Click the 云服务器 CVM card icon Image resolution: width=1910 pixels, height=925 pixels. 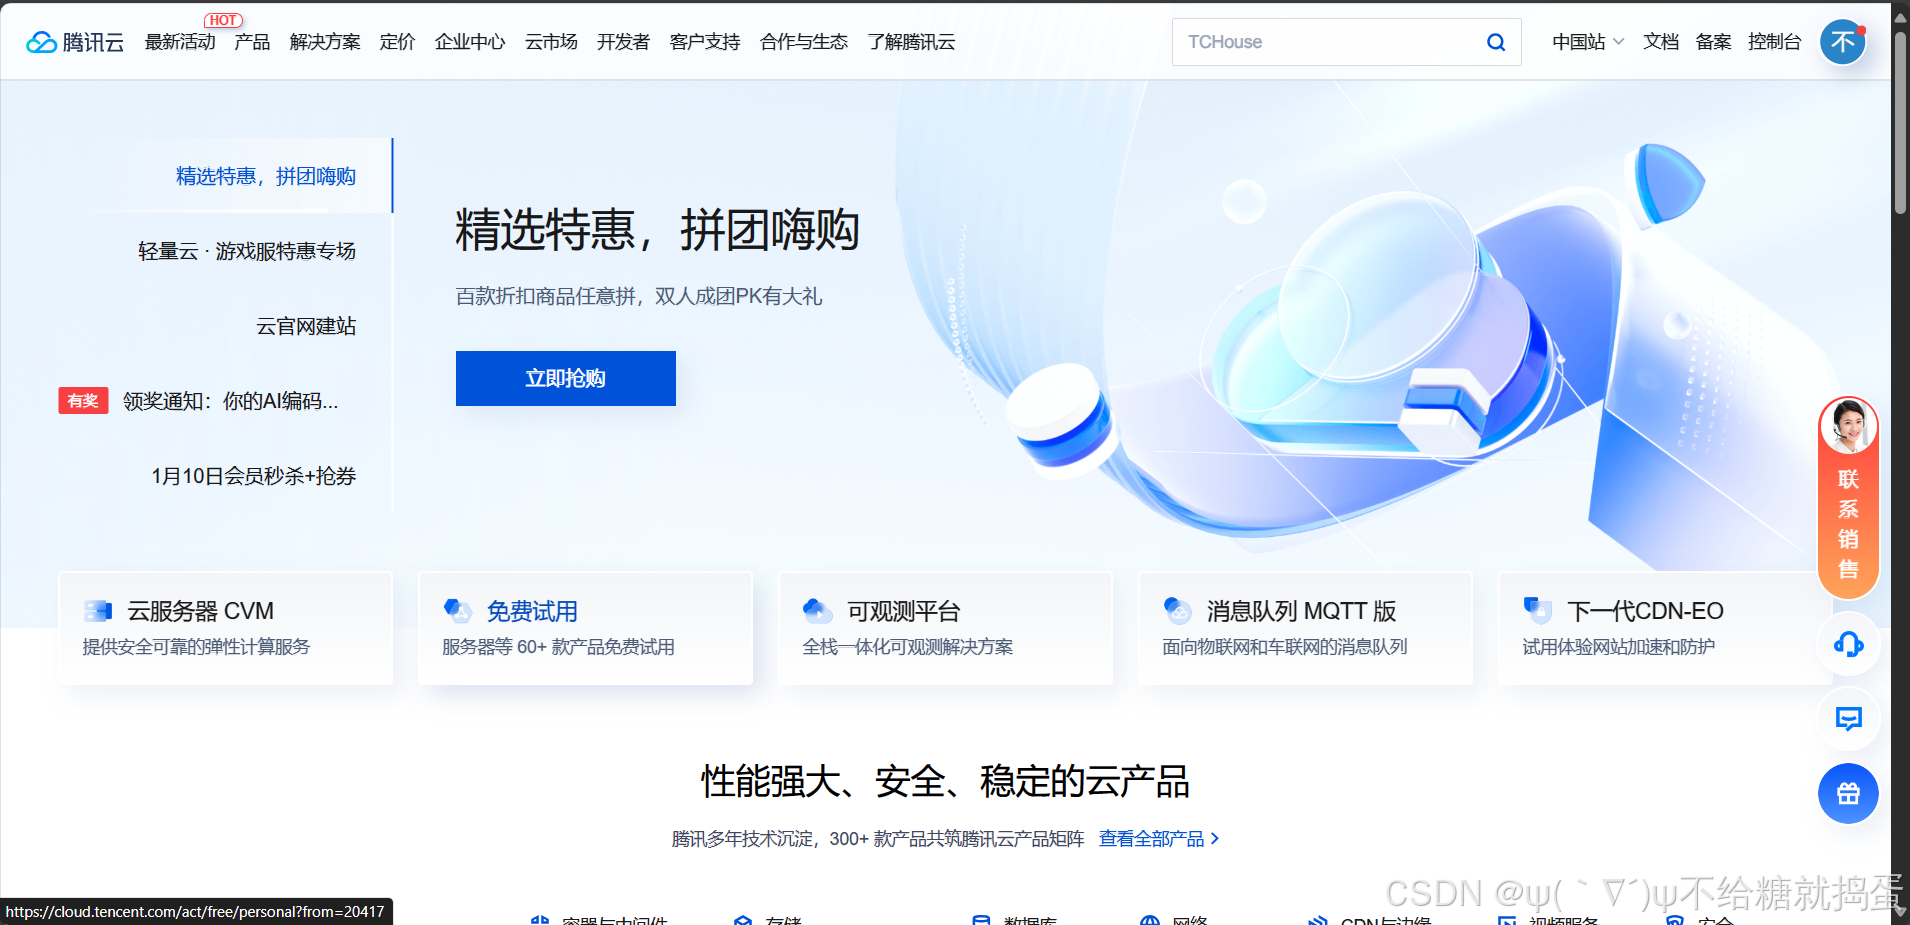[98, 610]
